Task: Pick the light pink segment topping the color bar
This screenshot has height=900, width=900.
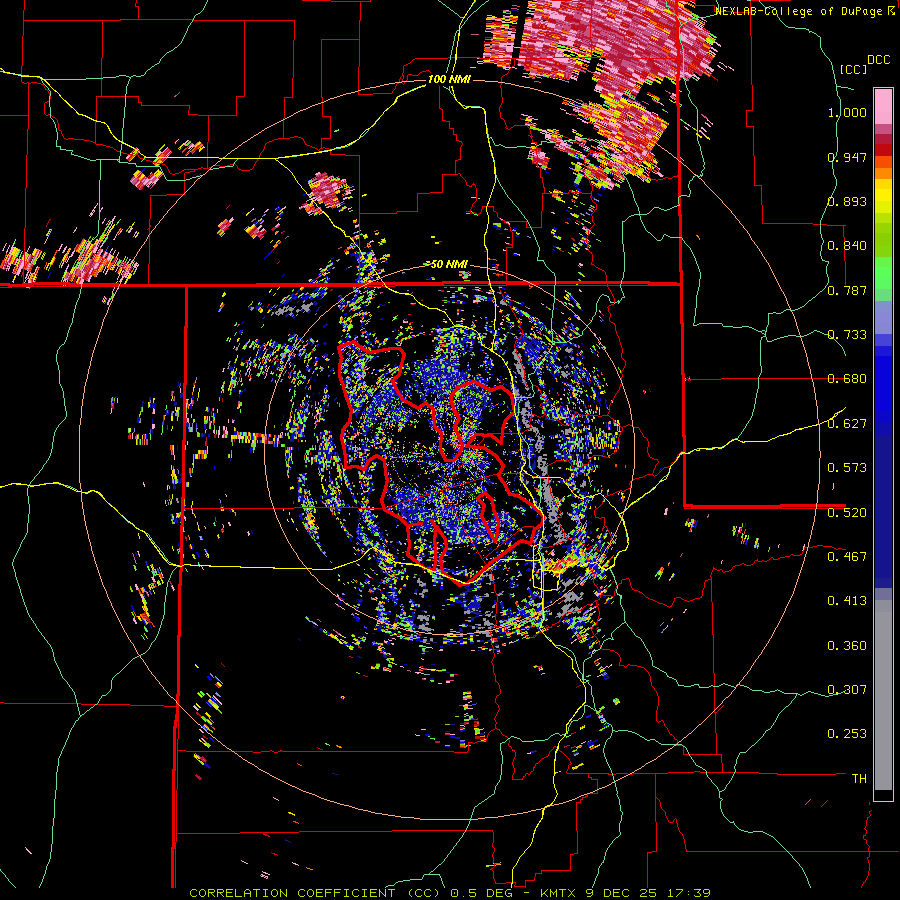Action: (x=883, y=106)
